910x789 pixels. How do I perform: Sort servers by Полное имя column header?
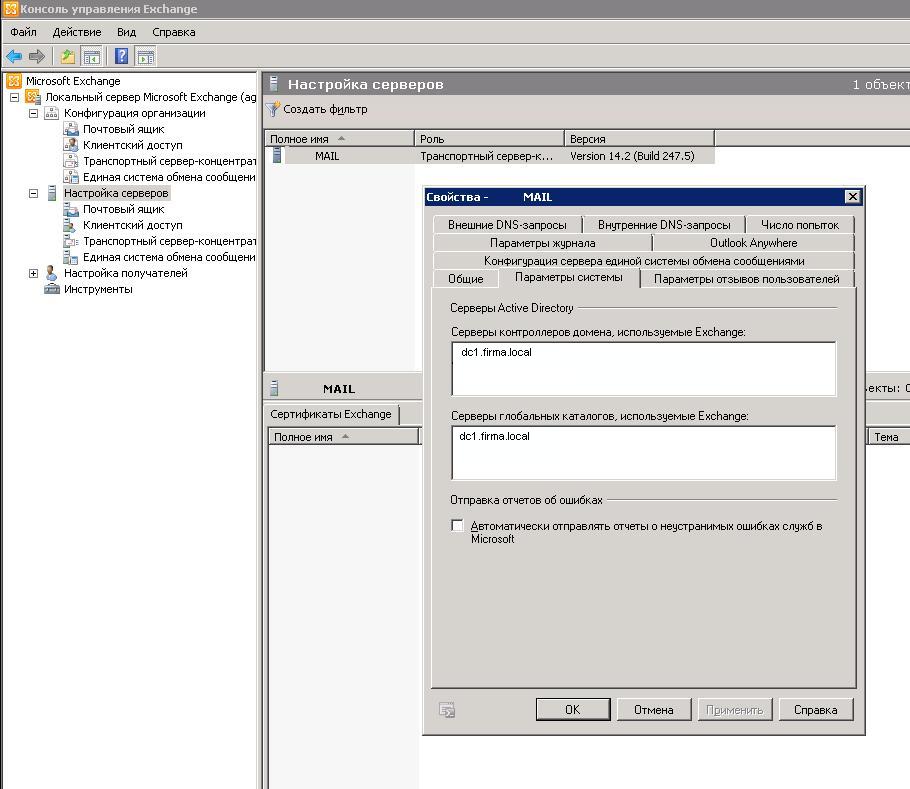[339, 139]
